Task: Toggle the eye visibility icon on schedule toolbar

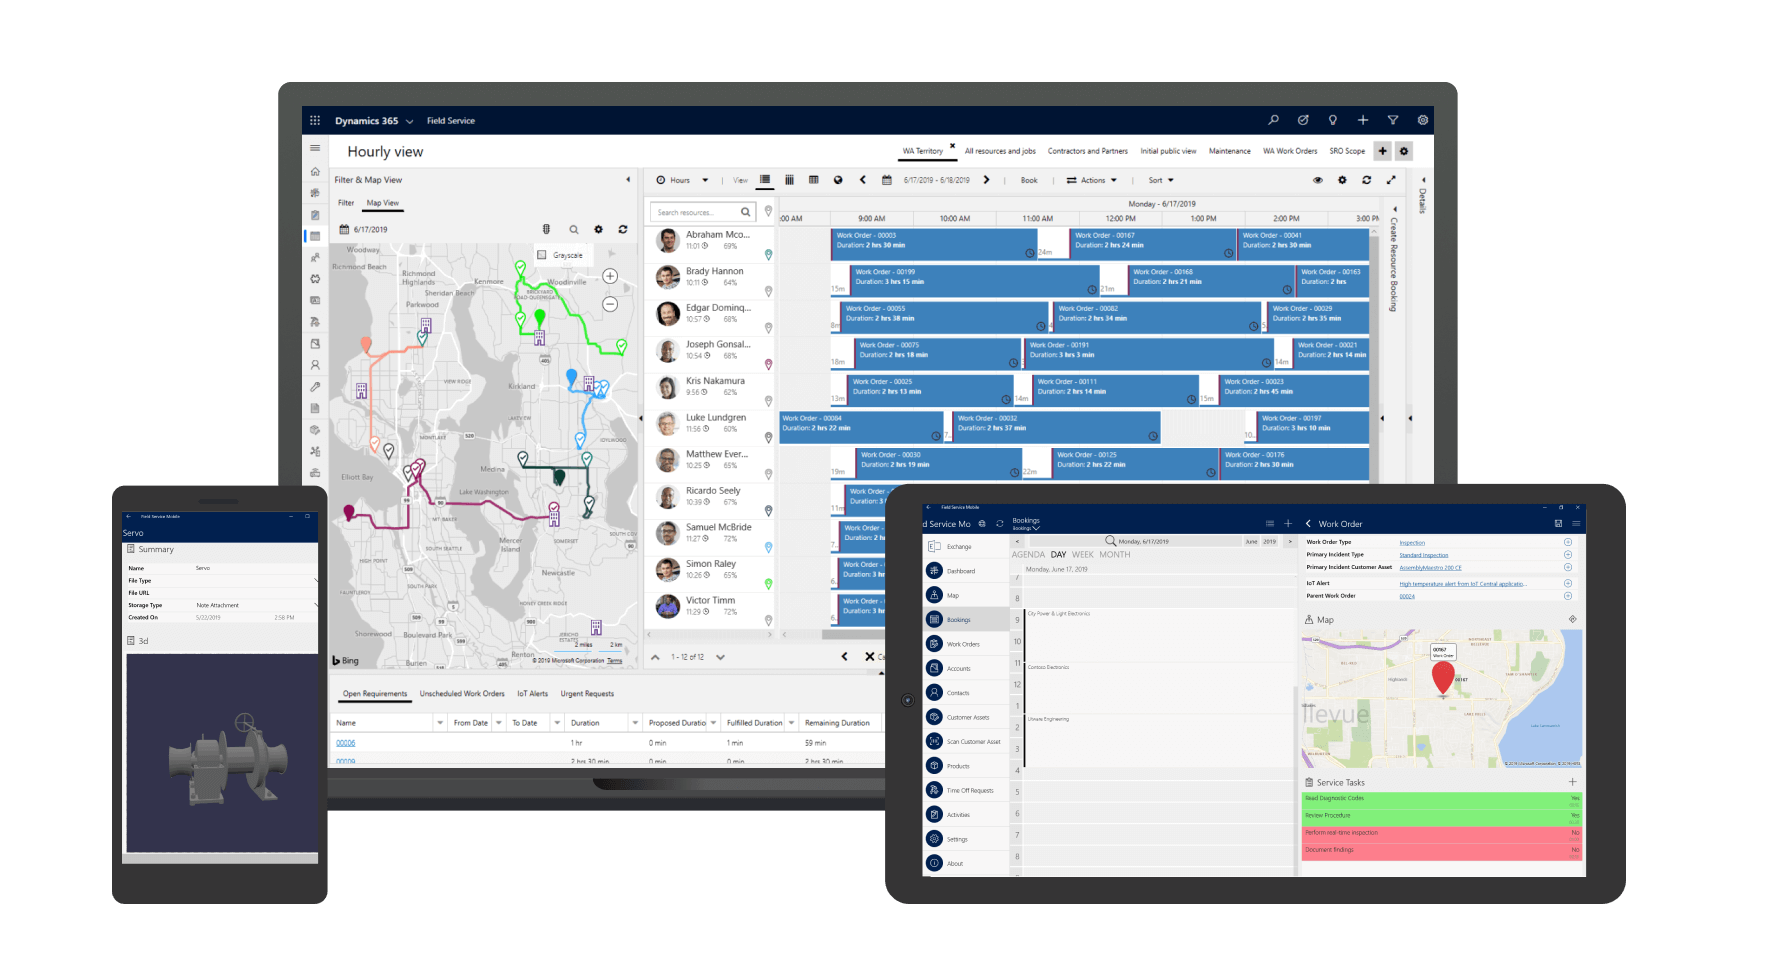Action: tap(1318, 180)
